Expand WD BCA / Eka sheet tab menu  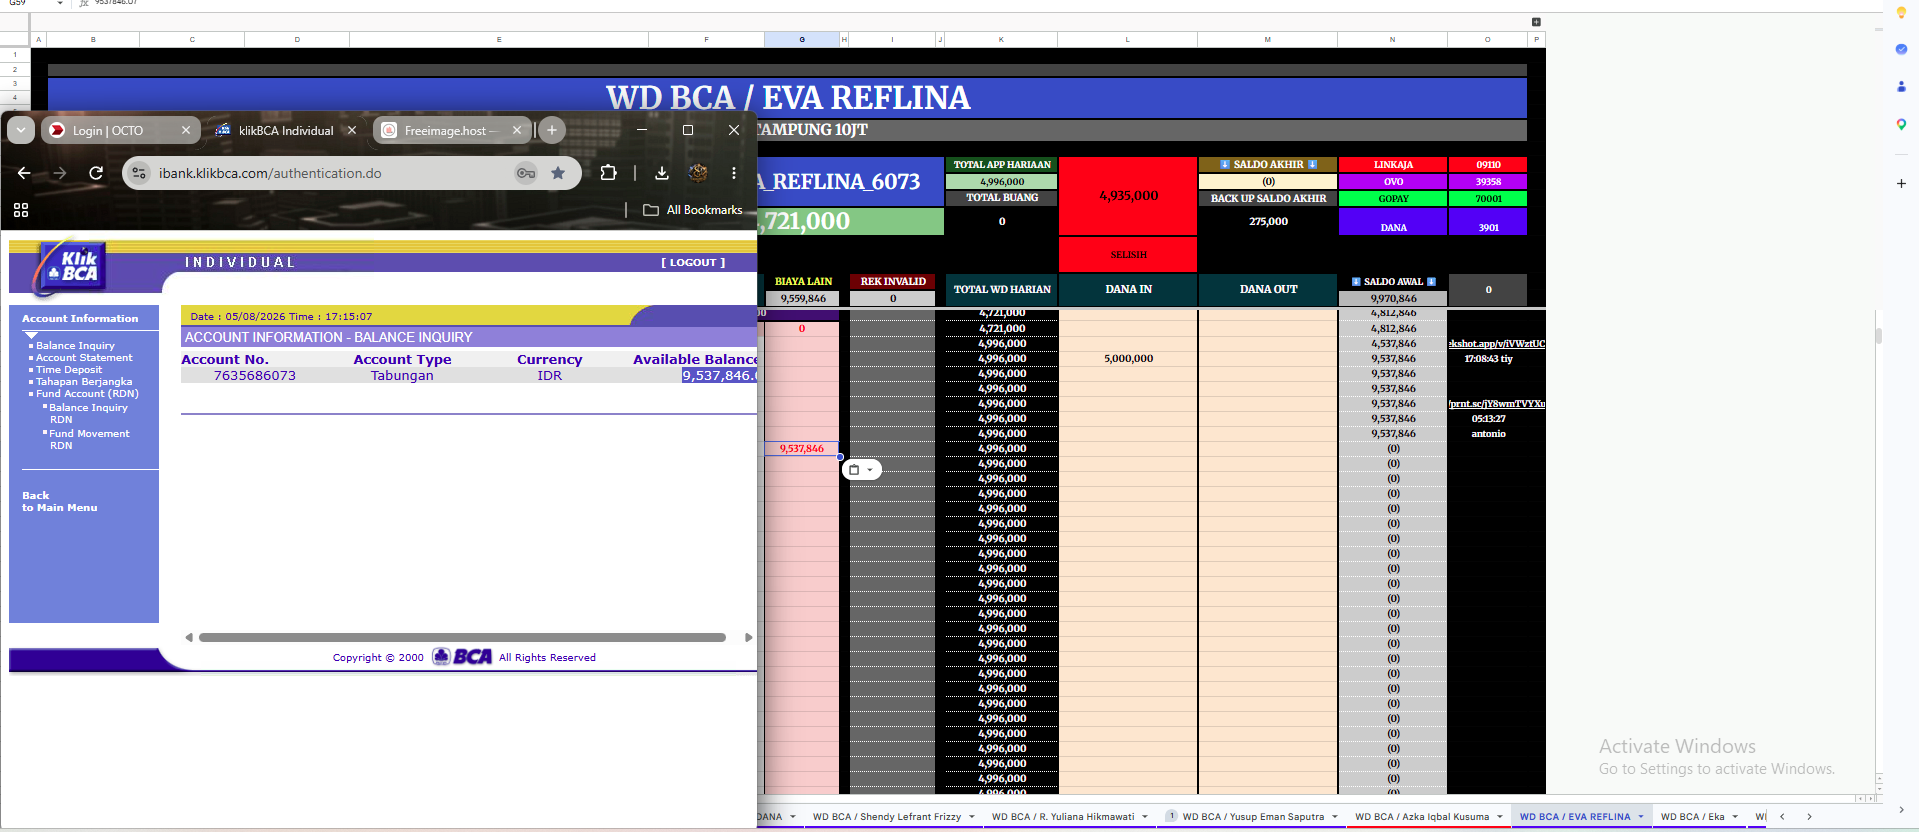(1735, 817)
